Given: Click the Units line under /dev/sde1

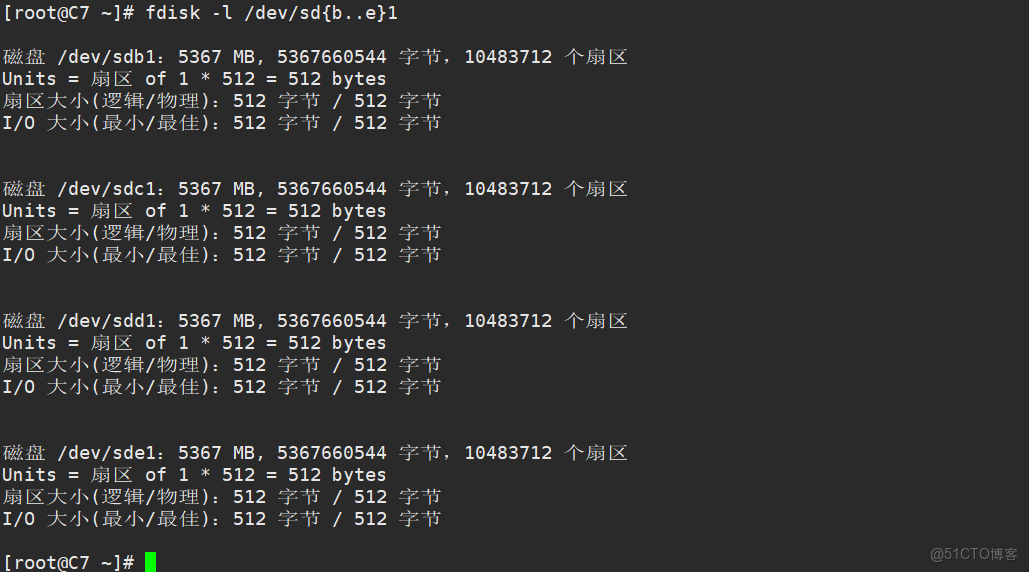Looking at the screenshot, I should point(194,475).
